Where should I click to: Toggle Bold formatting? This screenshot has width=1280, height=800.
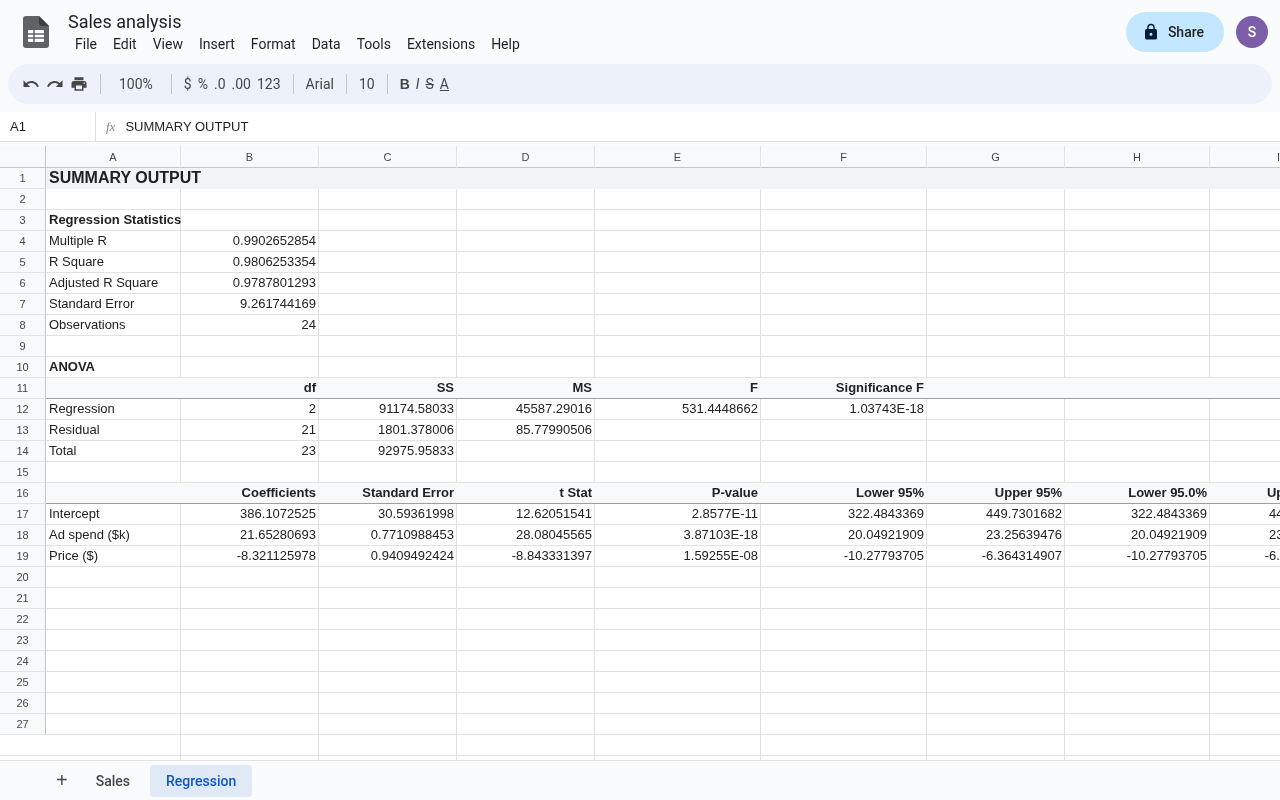click(404, 84)
